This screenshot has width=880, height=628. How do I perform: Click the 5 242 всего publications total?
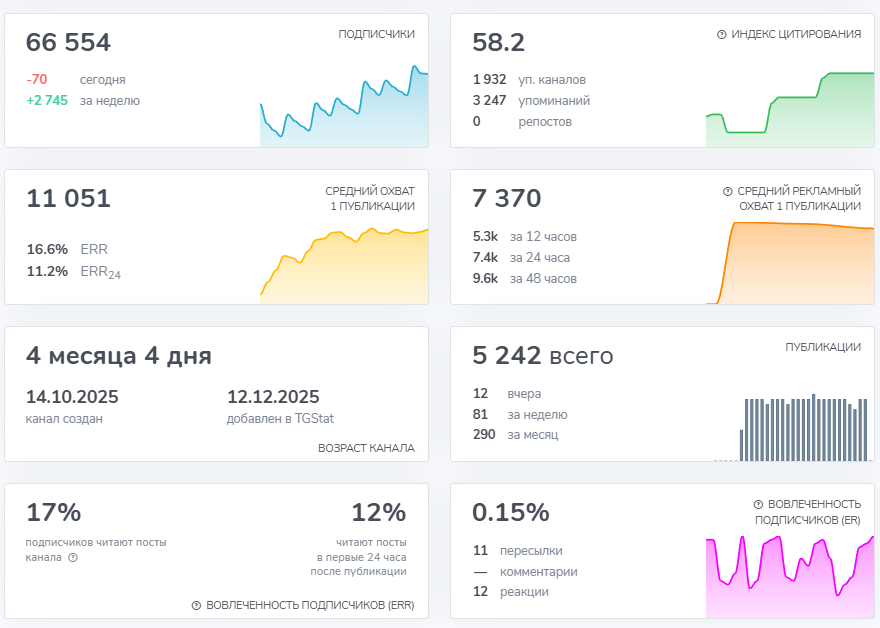point(543,356)
